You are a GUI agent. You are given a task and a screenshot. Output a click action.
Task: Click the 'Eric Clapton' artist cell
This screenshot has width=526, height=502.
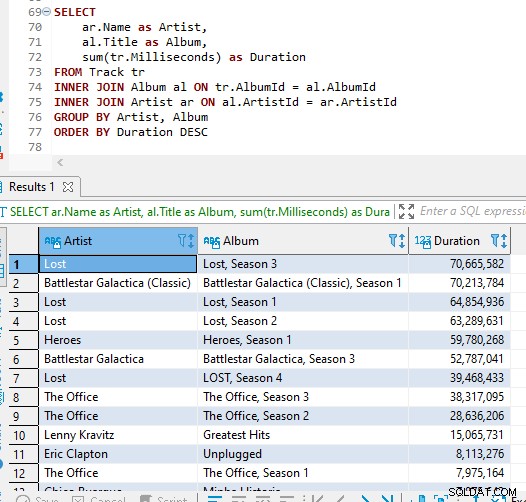(x=118, y=454)
